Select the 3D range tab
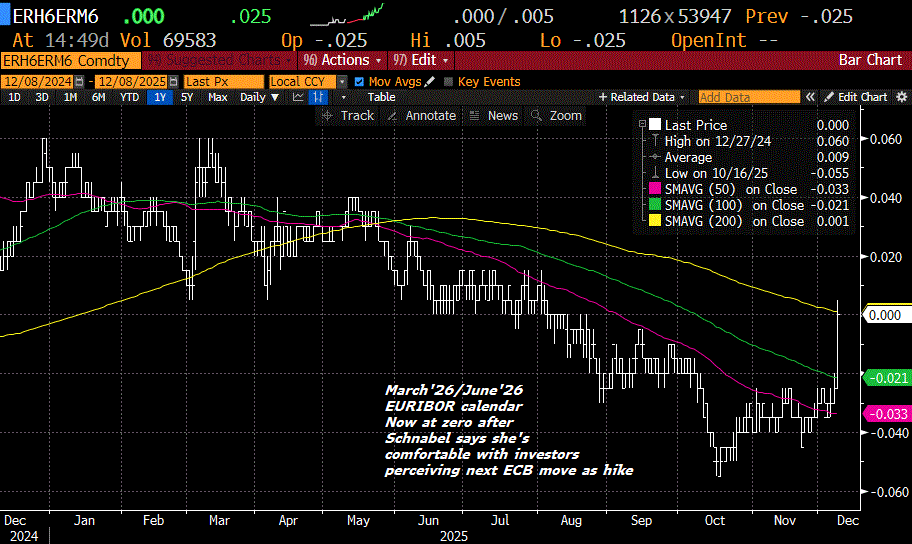912x544 pixels. [42, 97]
